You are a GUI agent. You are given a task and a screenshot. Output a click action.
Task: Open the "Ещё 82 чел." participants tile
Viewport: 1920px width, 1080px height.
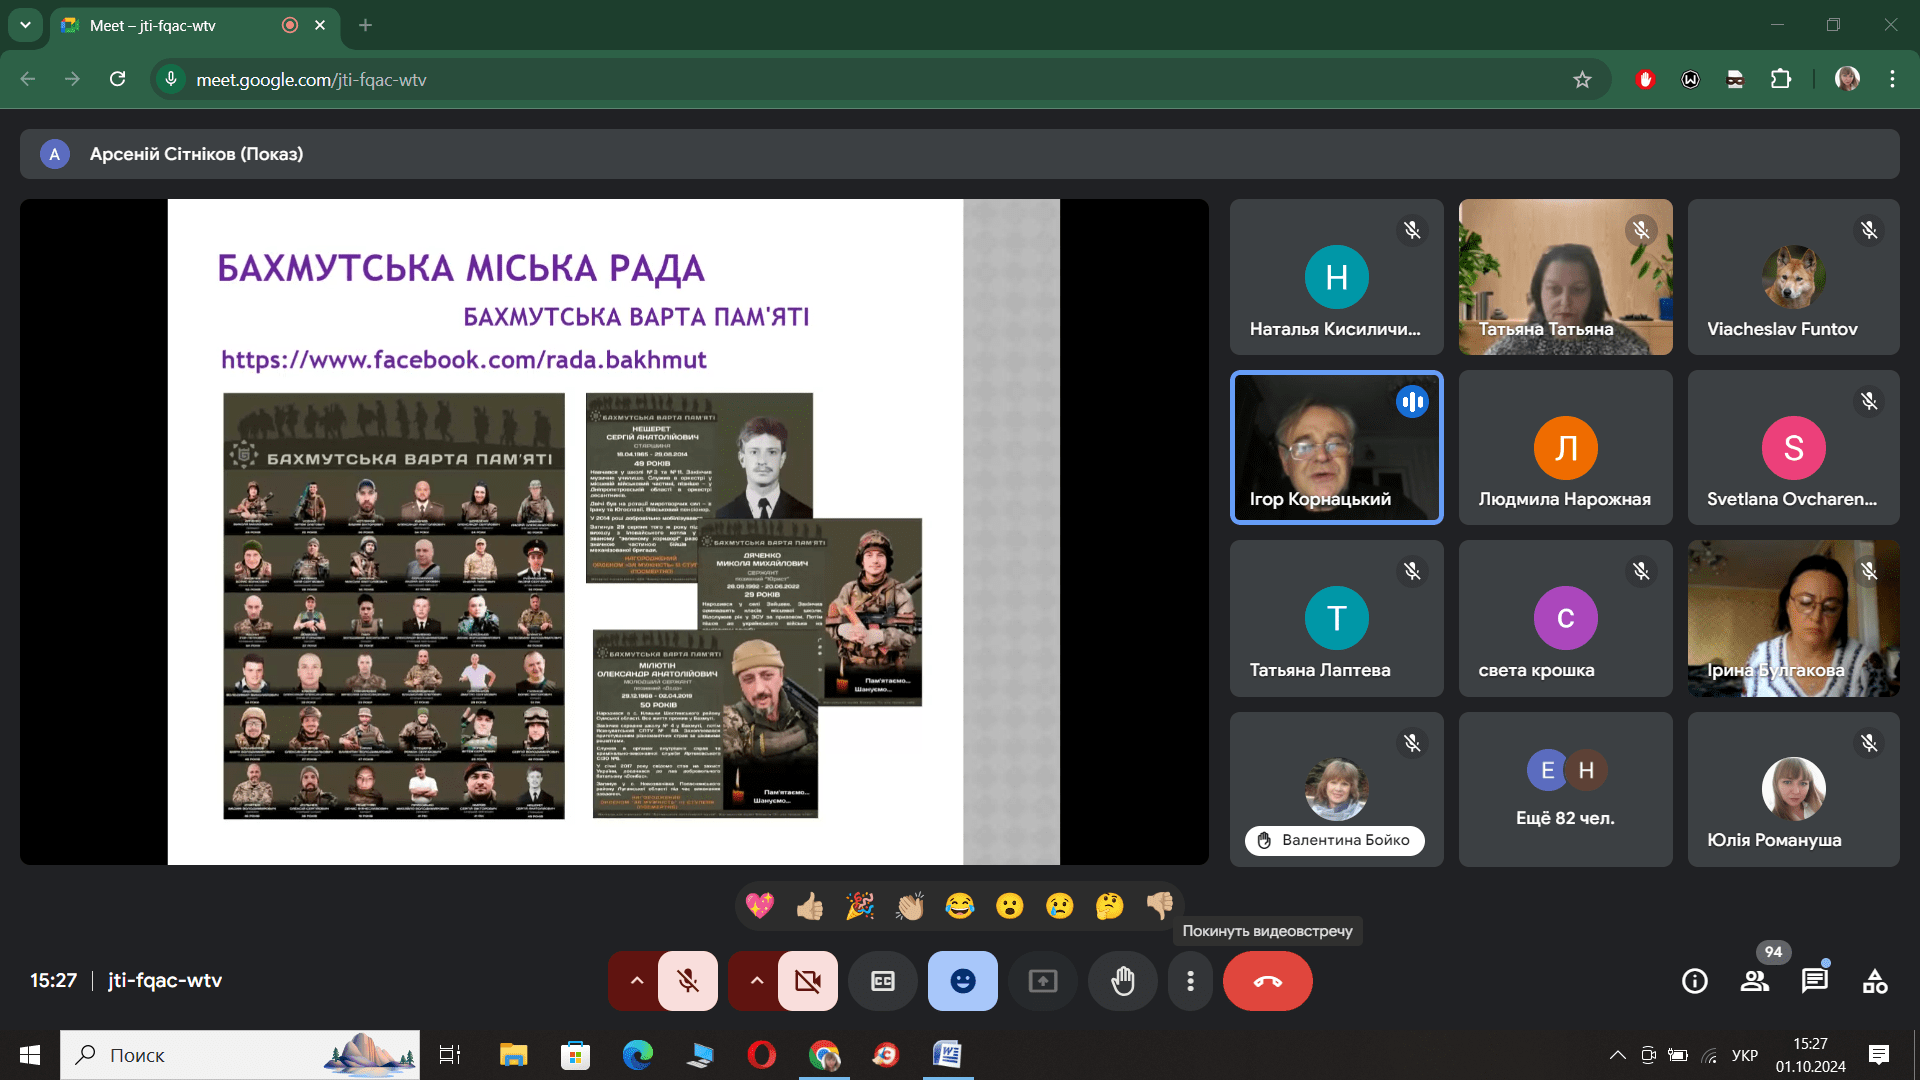point(1565,789)
